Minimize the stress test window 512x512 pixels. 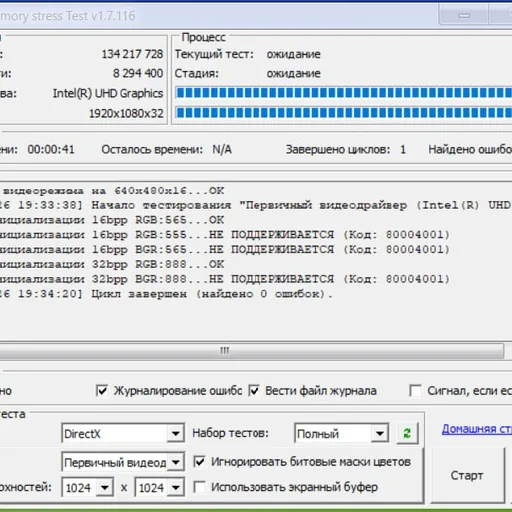(x=464, y=15)
